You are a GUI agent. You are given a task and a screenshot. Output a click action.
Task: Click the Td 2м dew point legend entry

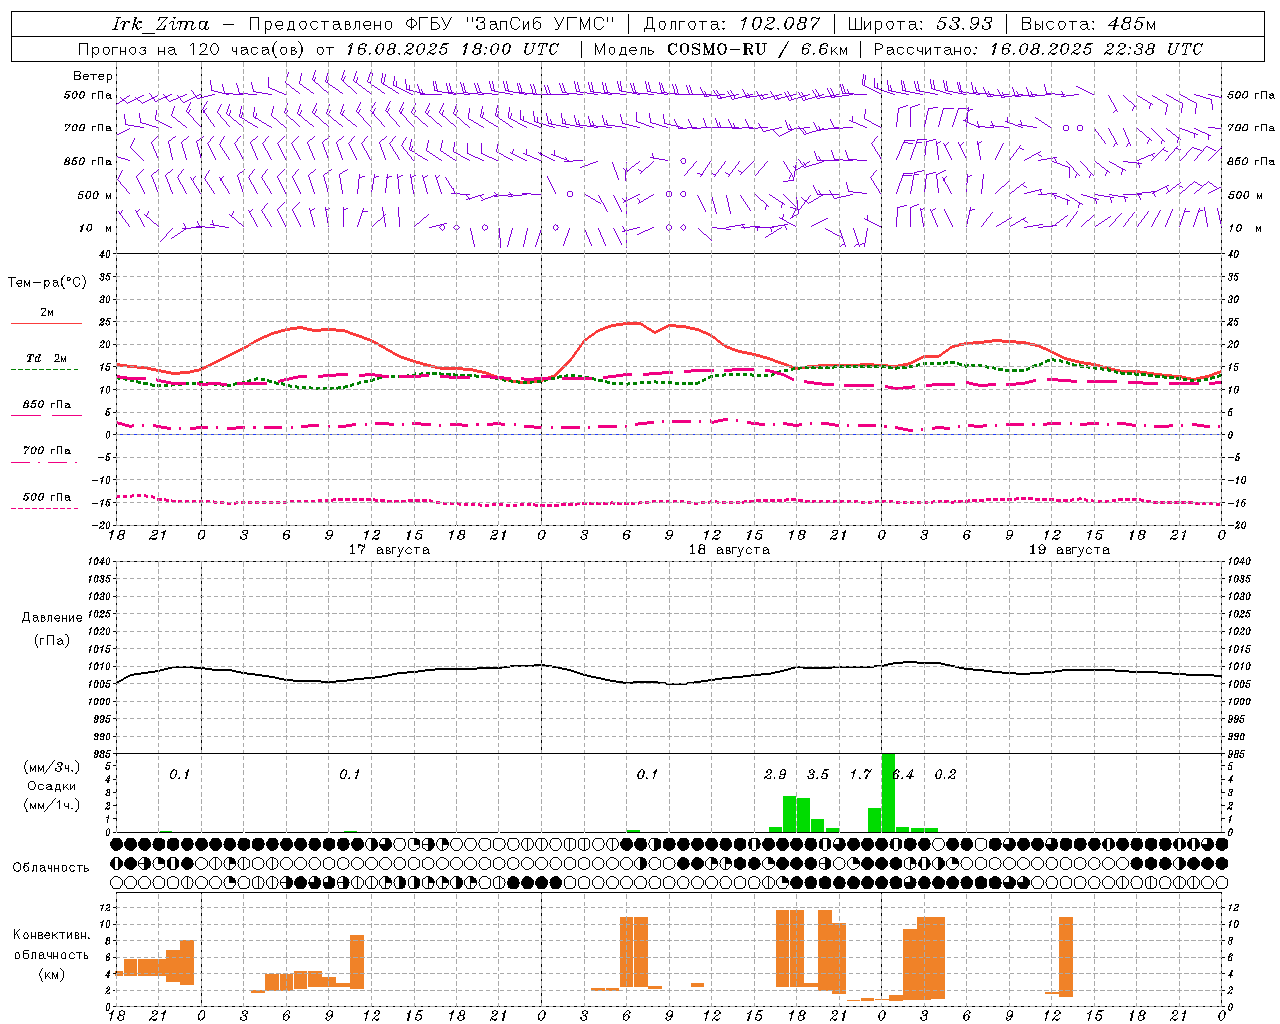[46, 358]
